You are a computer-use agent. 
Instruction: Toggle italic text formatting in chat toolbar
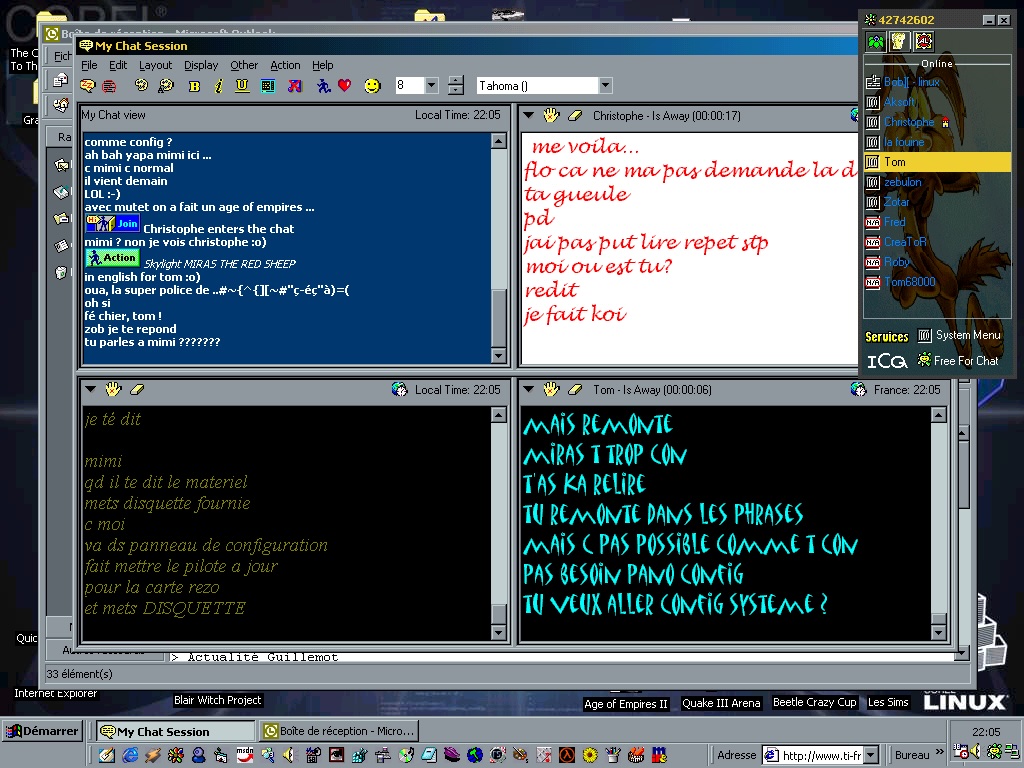coord(218,86)
